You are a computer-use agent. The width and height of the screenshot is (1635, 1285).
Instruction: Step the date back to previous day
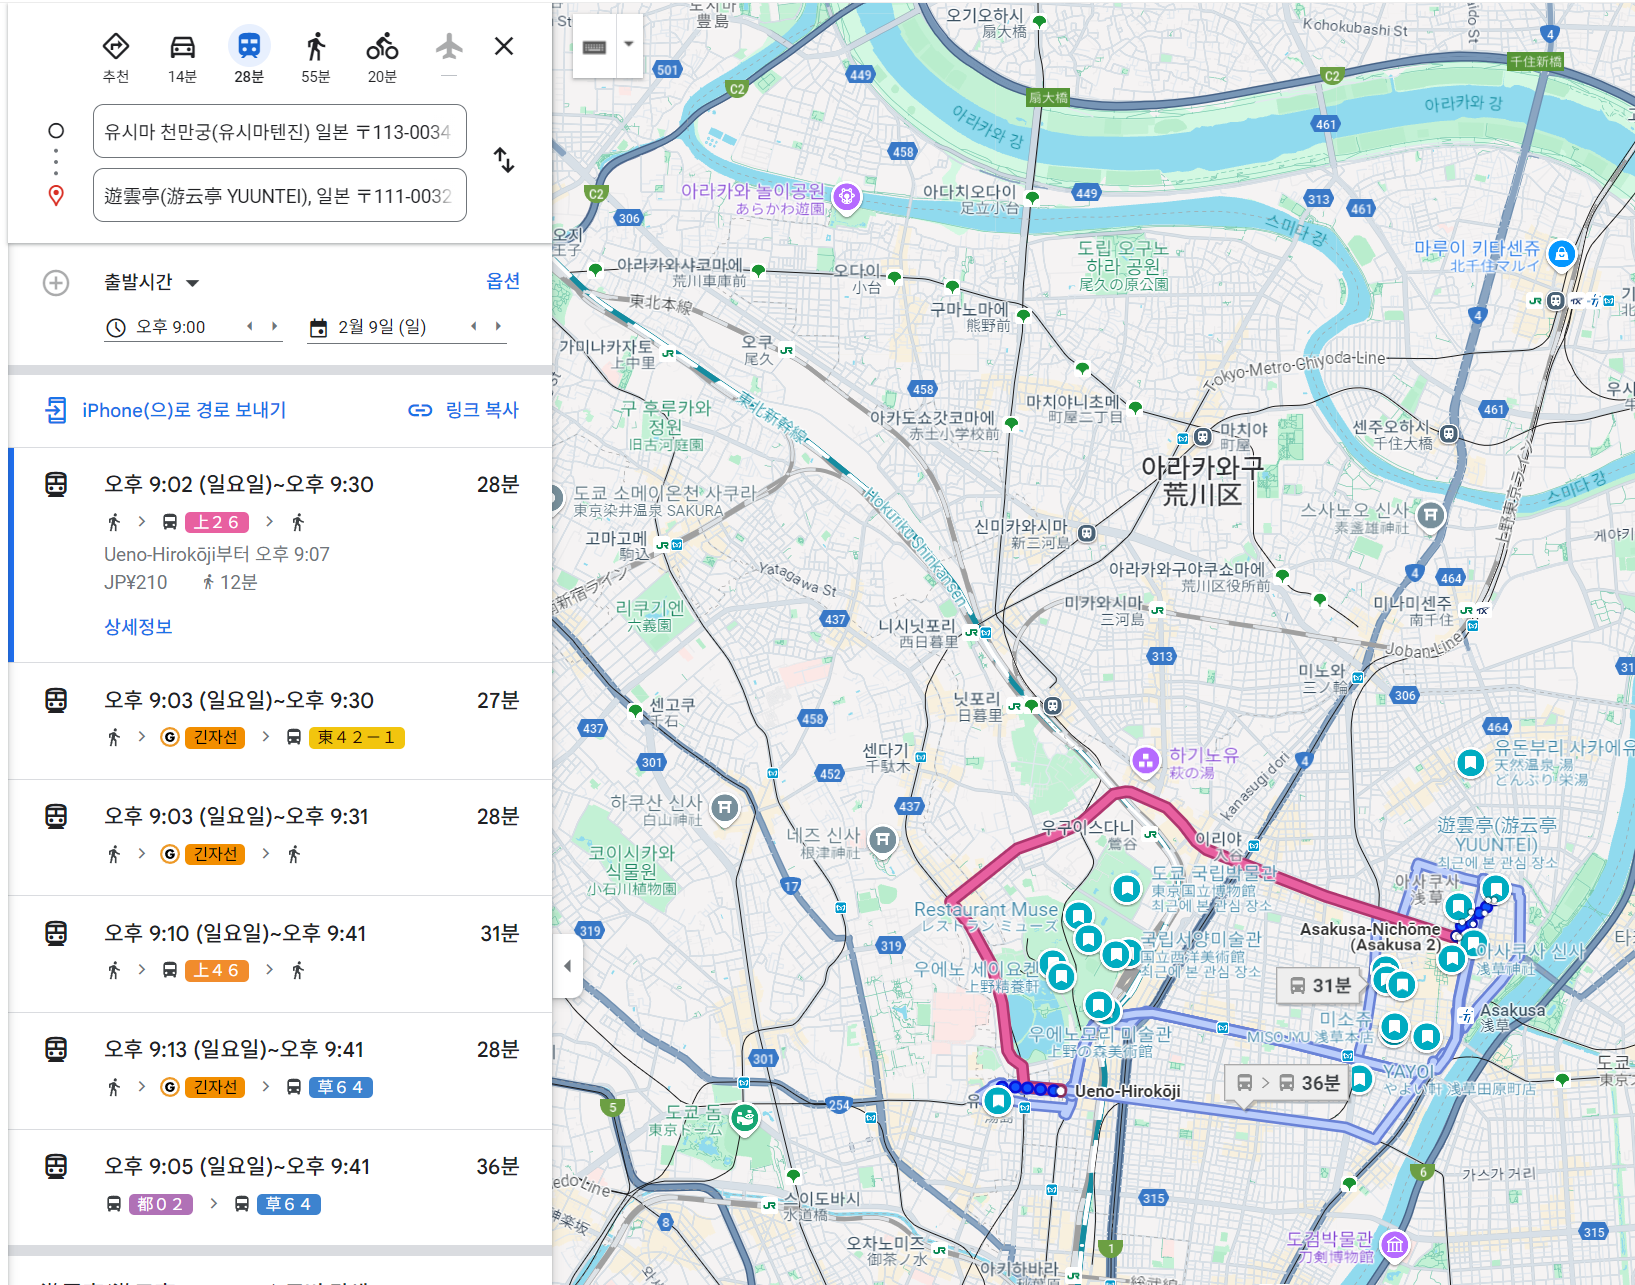point(473,326)
